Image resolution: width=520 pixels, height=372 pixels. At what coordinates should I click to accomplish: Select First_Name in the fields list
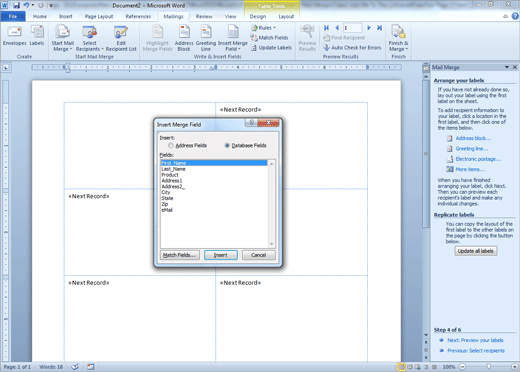point(214,163)
